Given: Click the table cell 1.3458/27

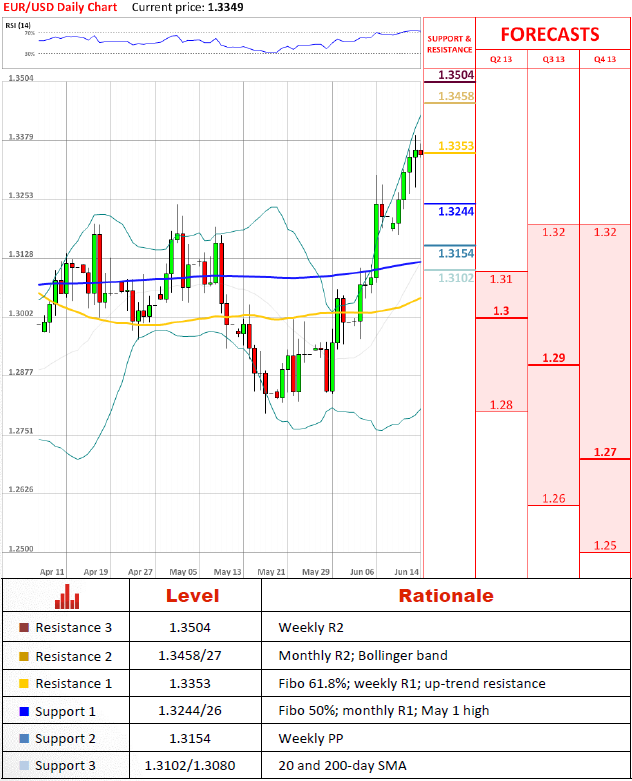Looking at the screenshot, I should [x=190, y=655].
